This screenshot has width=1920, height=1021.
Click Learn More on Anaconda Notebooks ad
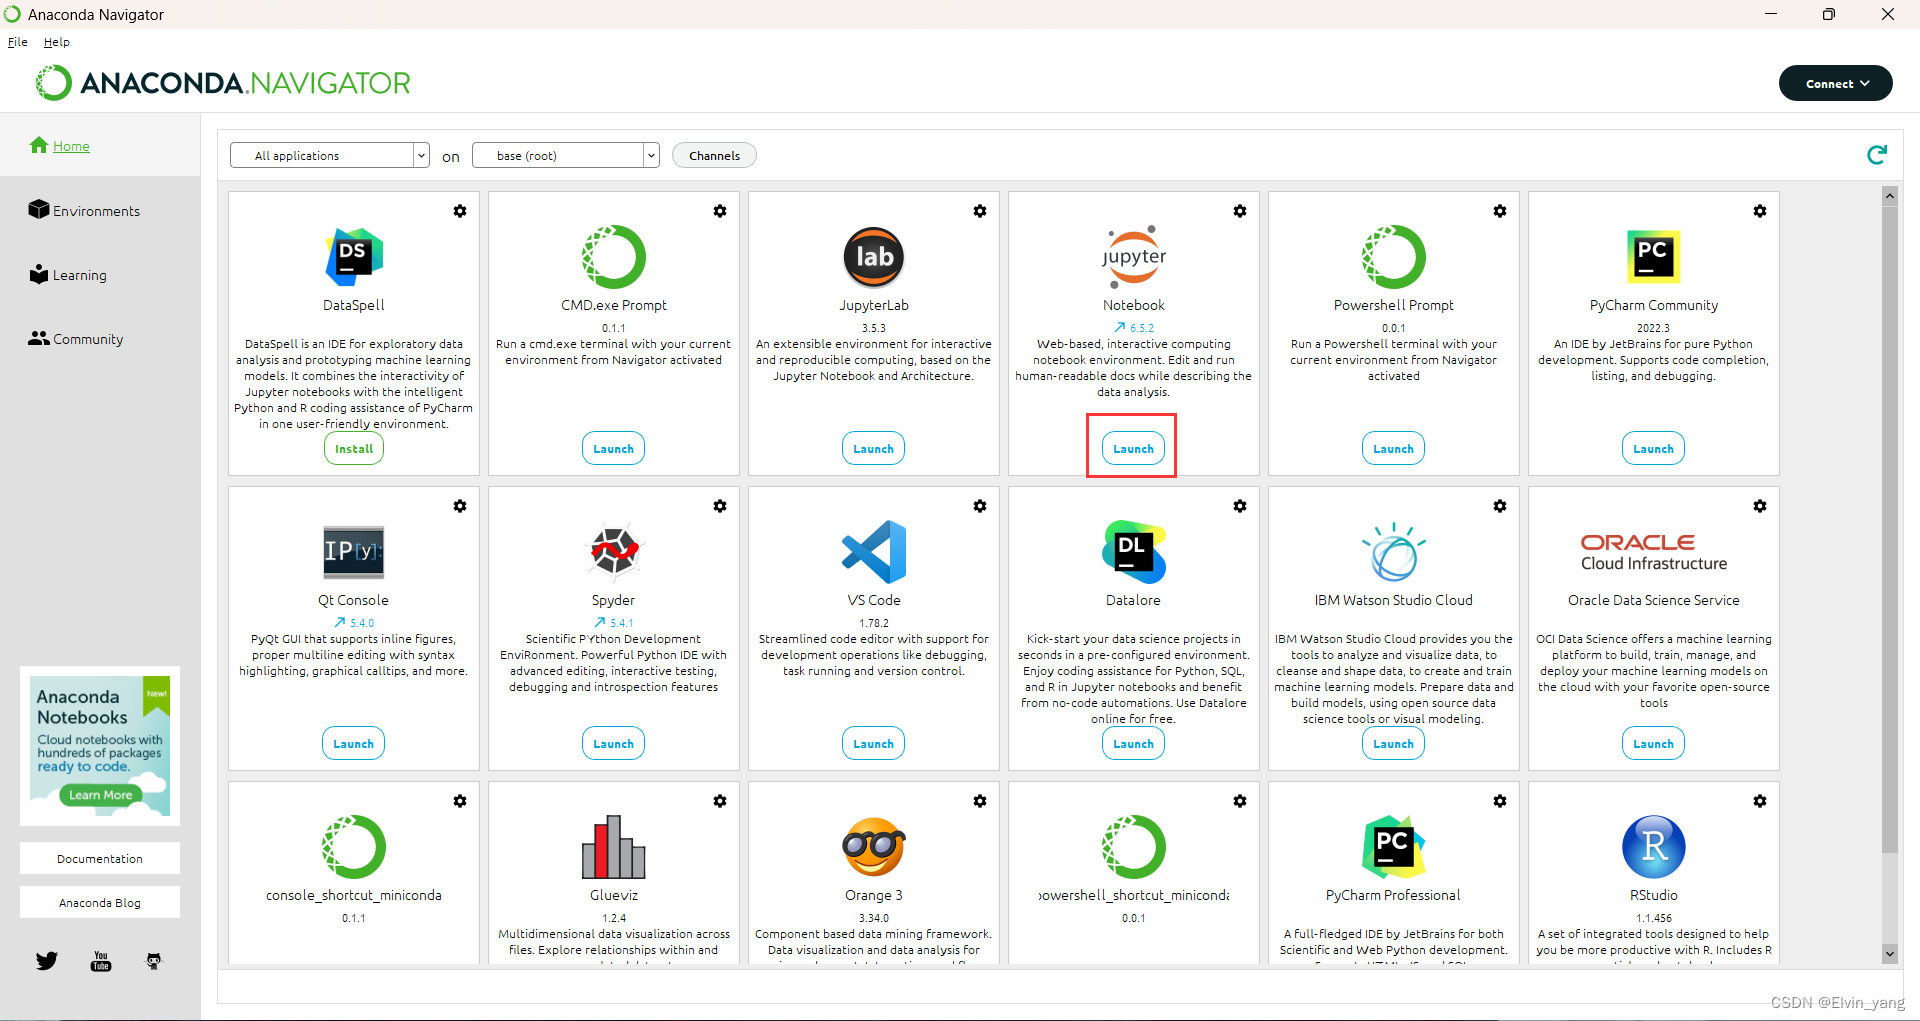[100, 795]
